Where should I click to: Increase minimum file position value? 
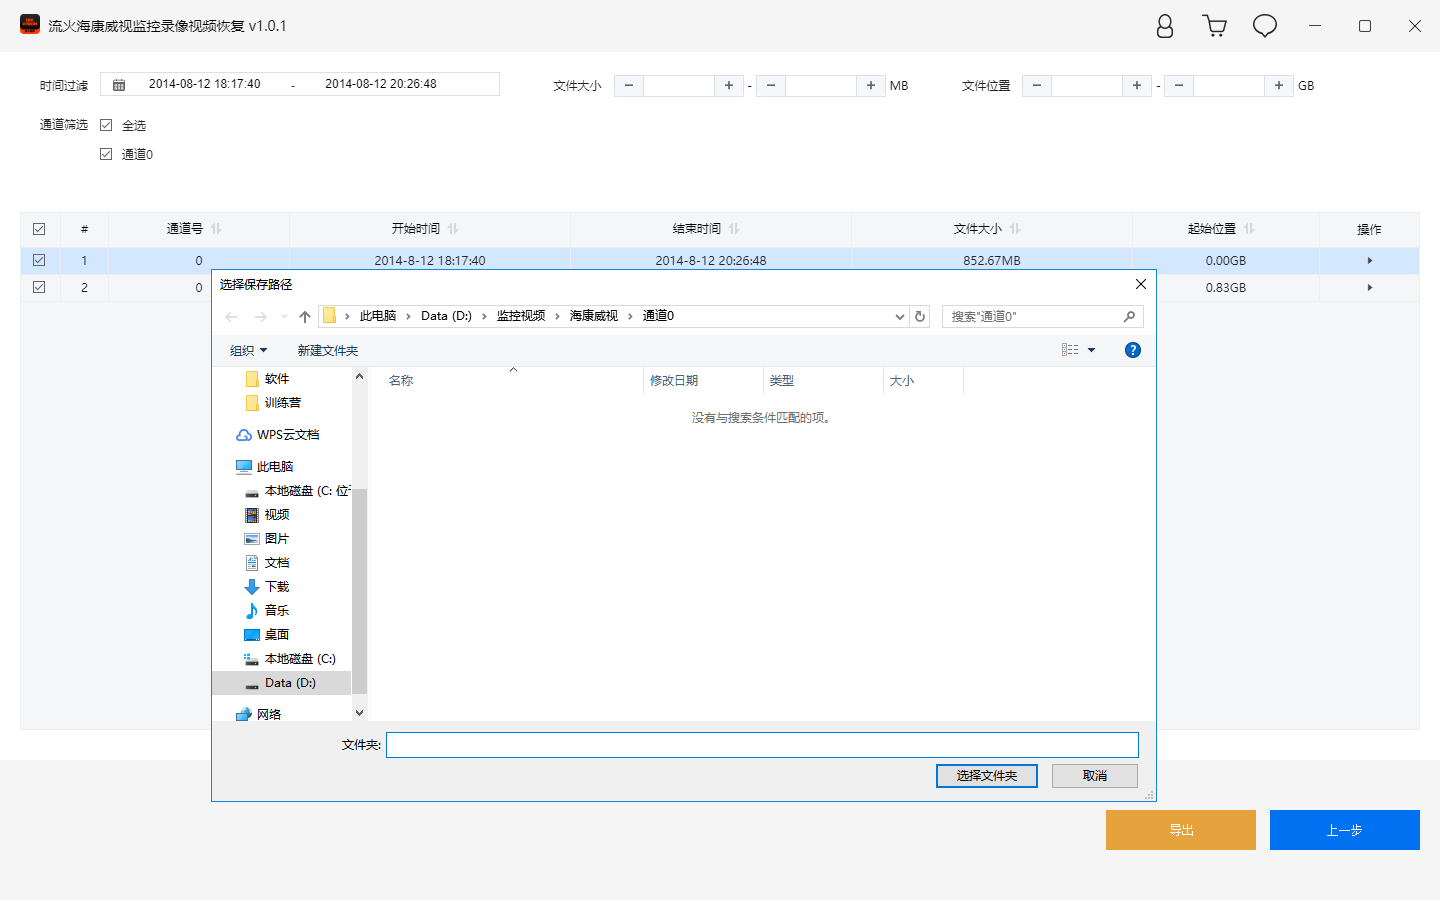[1137, 86]
